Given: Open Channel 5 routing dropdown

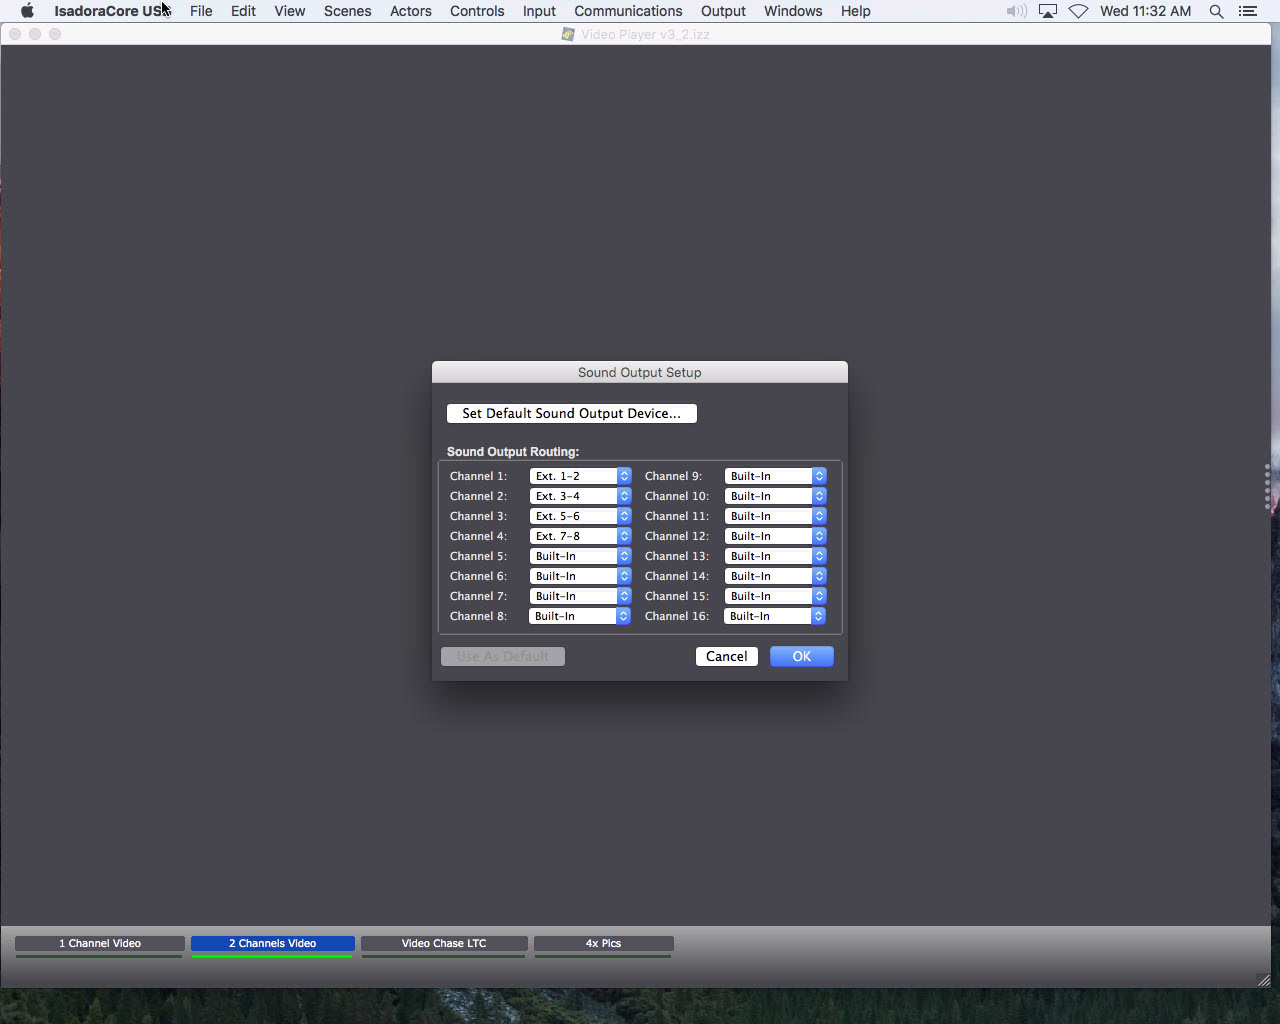Looking at the screenshot, I should (580, 556).
